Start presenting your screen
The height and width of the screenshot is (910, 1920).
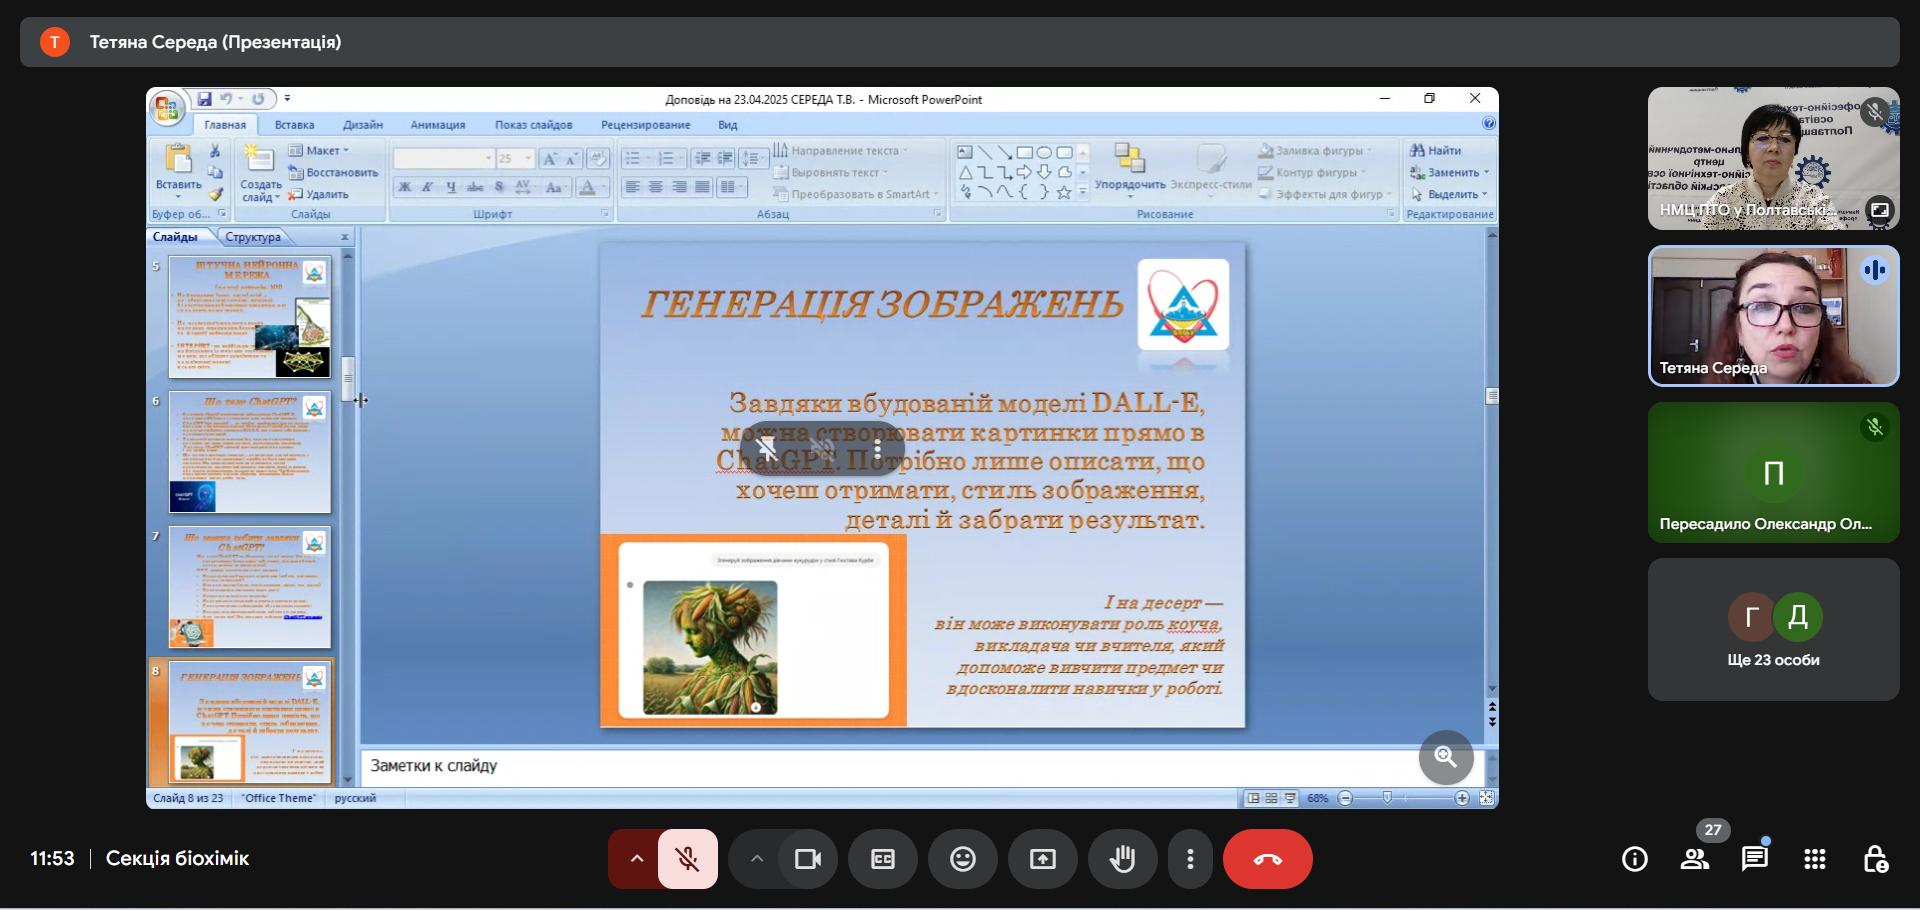[x=1042, y=859]
